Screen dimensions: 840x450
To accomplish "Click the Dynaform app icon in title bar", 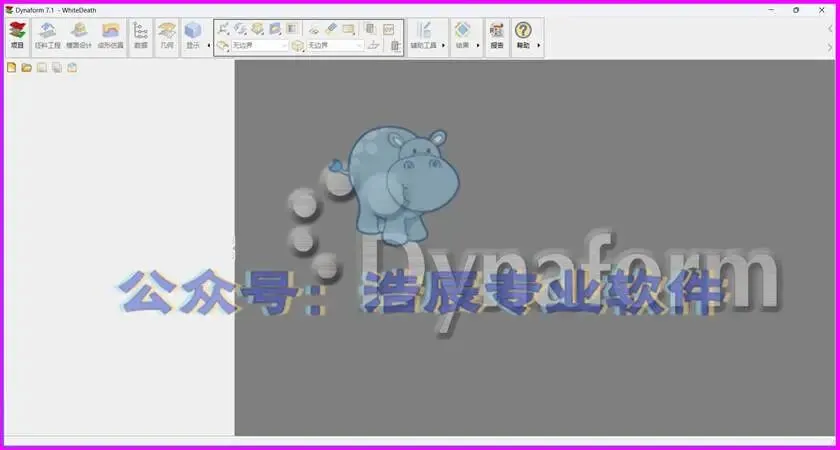I will [x=9, y=10].
